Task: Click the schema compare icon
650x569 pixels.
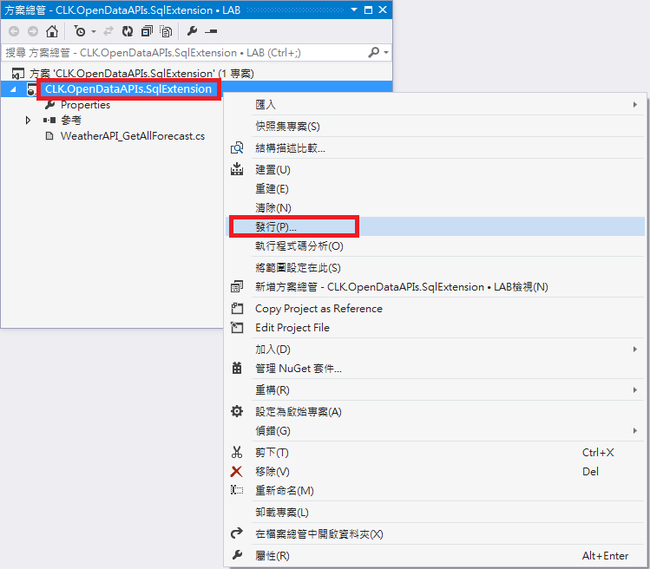Action: (x=237, y=148)
